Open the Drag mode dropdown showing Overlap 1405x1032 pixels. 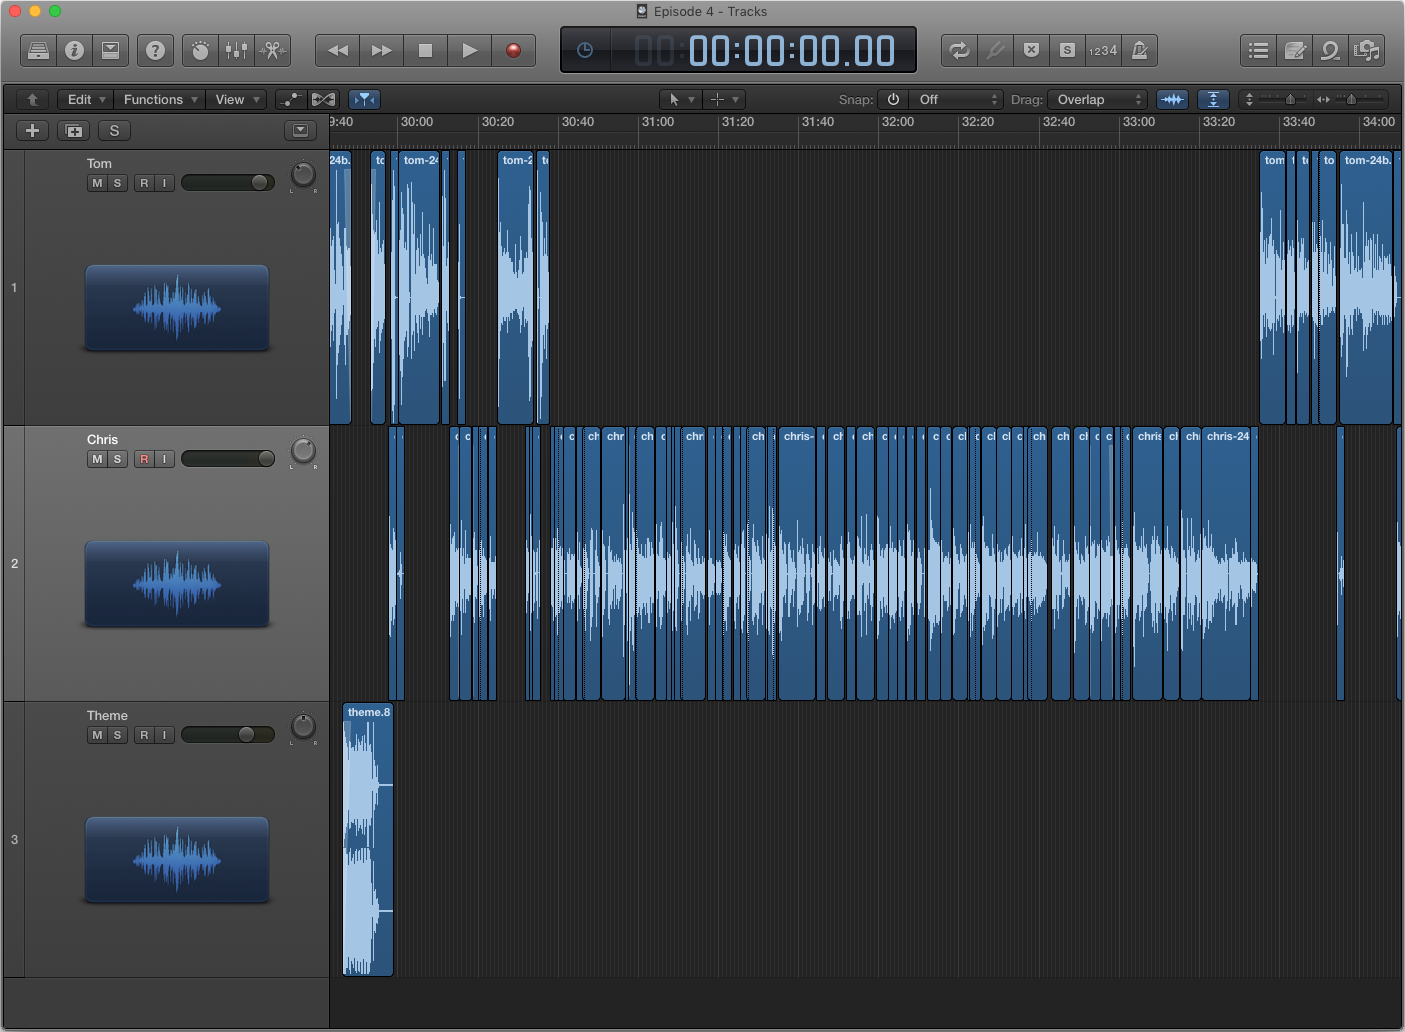tap(1097, 99)
